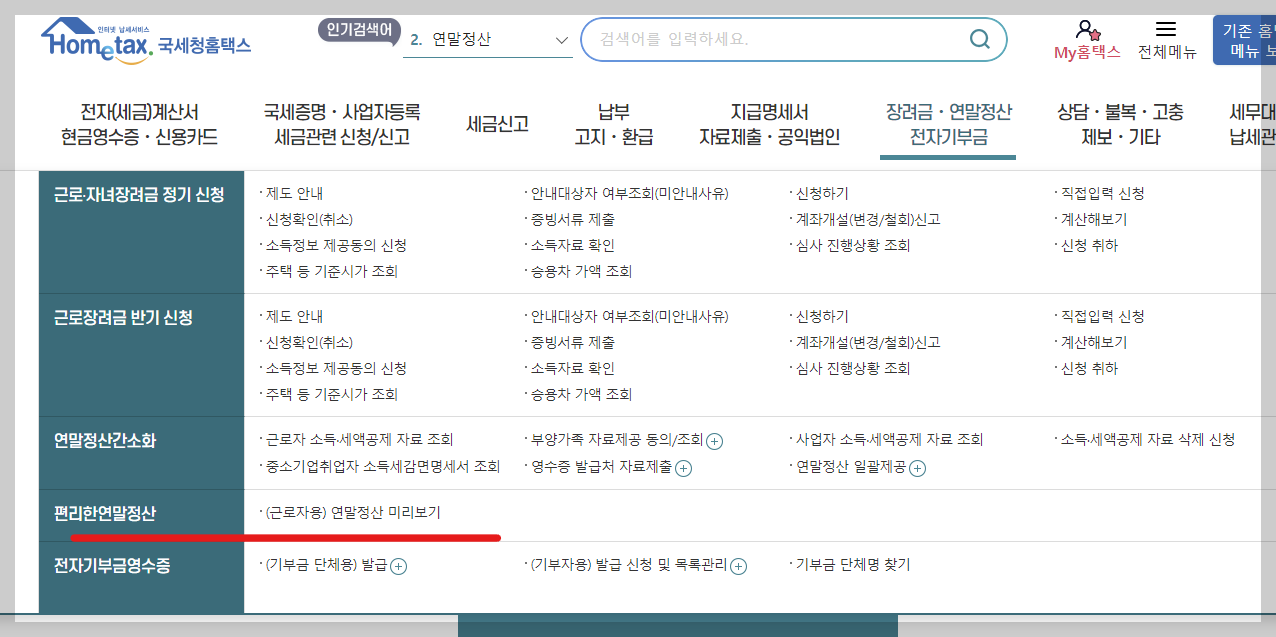
Task: Click the search magnifier icon
Action: pos(979,39)
